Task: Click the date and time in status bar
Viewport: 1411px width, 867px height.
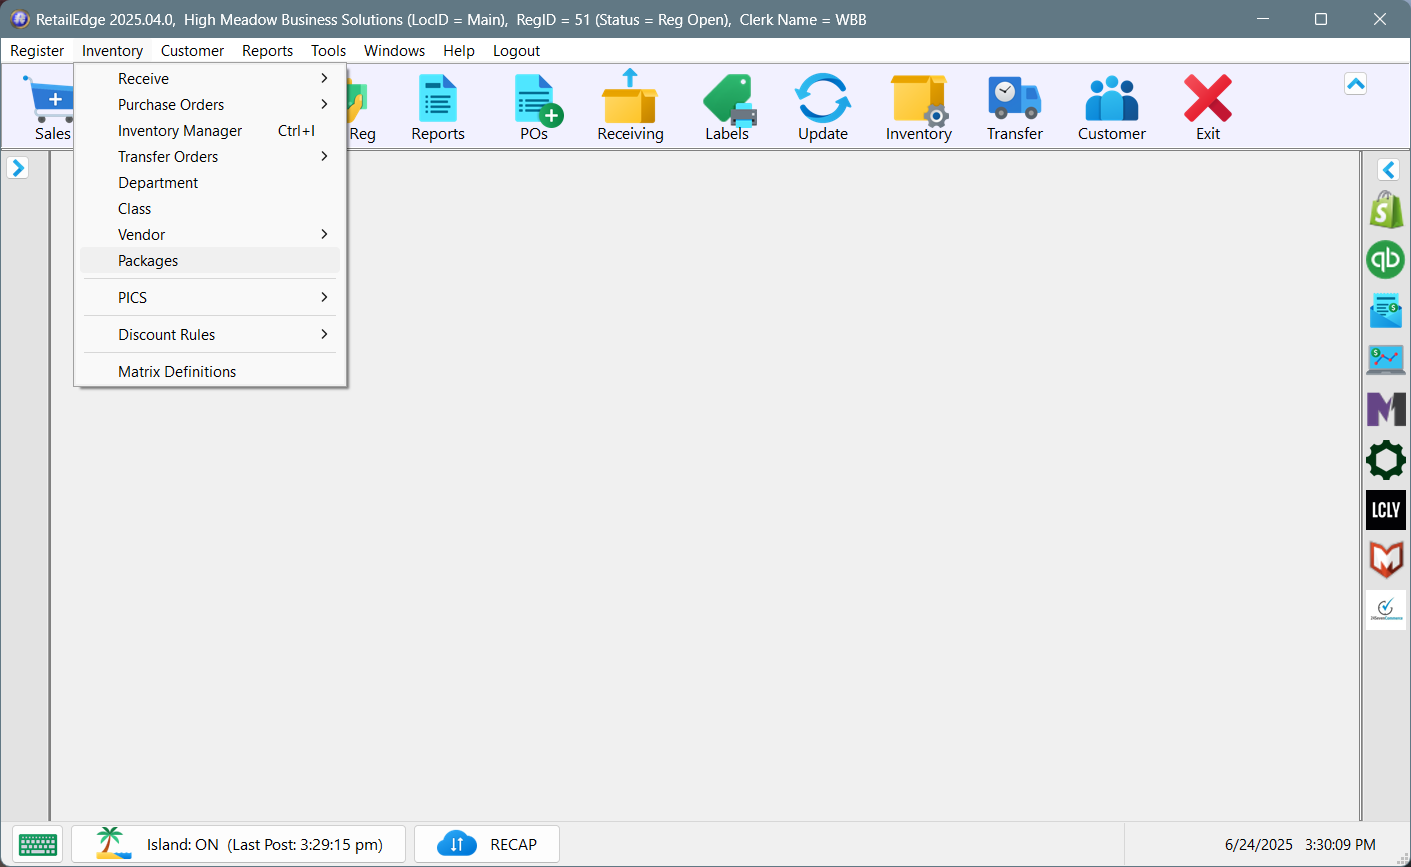Action: click(1300, 845)
